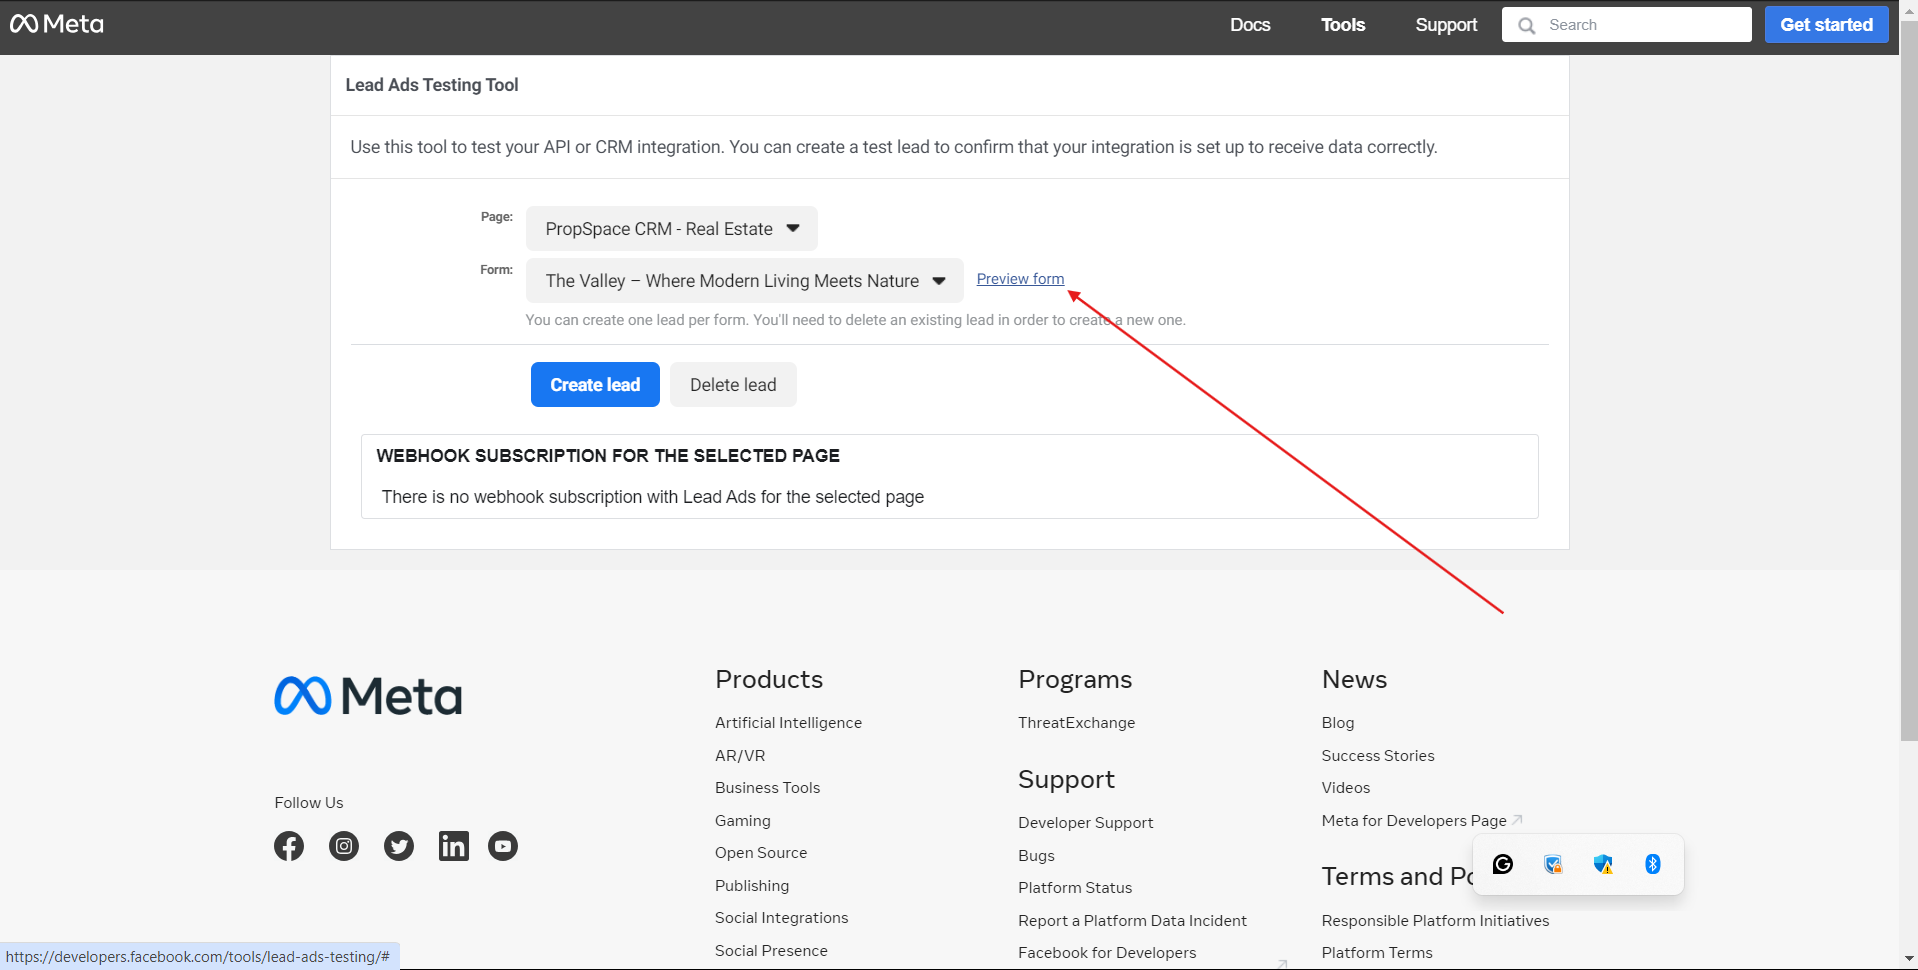Open Artificial Intelligence link
The width and height of the screenshot is (1918, 970).
coord(788,723)
